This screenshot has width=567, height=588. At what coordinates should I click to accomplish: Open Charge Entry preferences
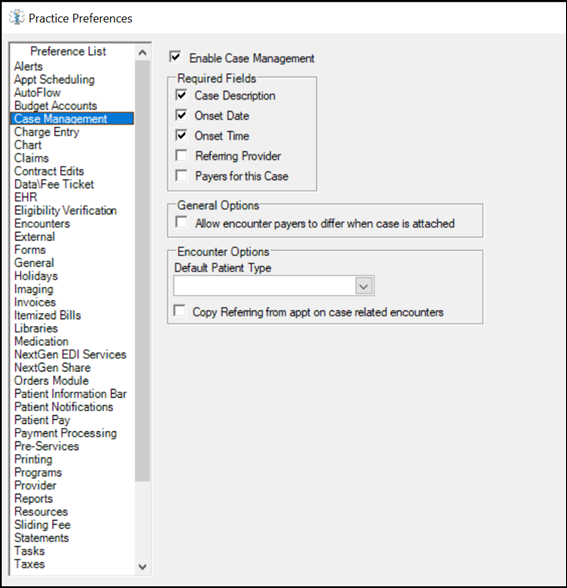[x=46, y=132]
